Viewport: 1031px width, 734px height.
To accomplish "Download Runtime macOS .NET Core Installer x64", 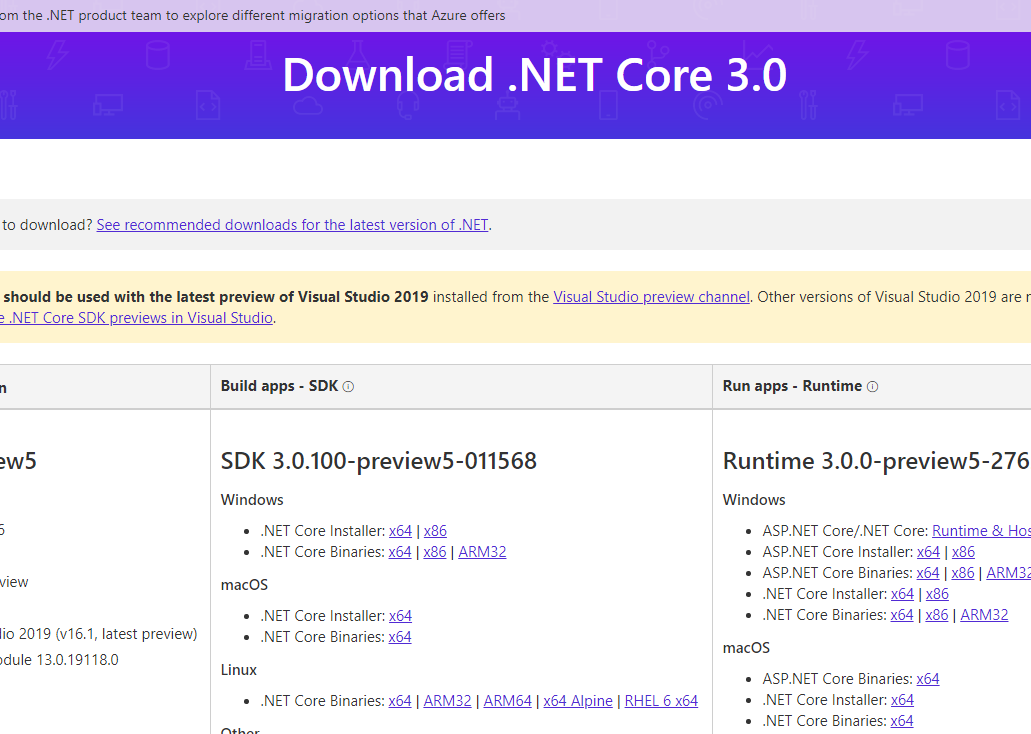I will tap(902, 700).
